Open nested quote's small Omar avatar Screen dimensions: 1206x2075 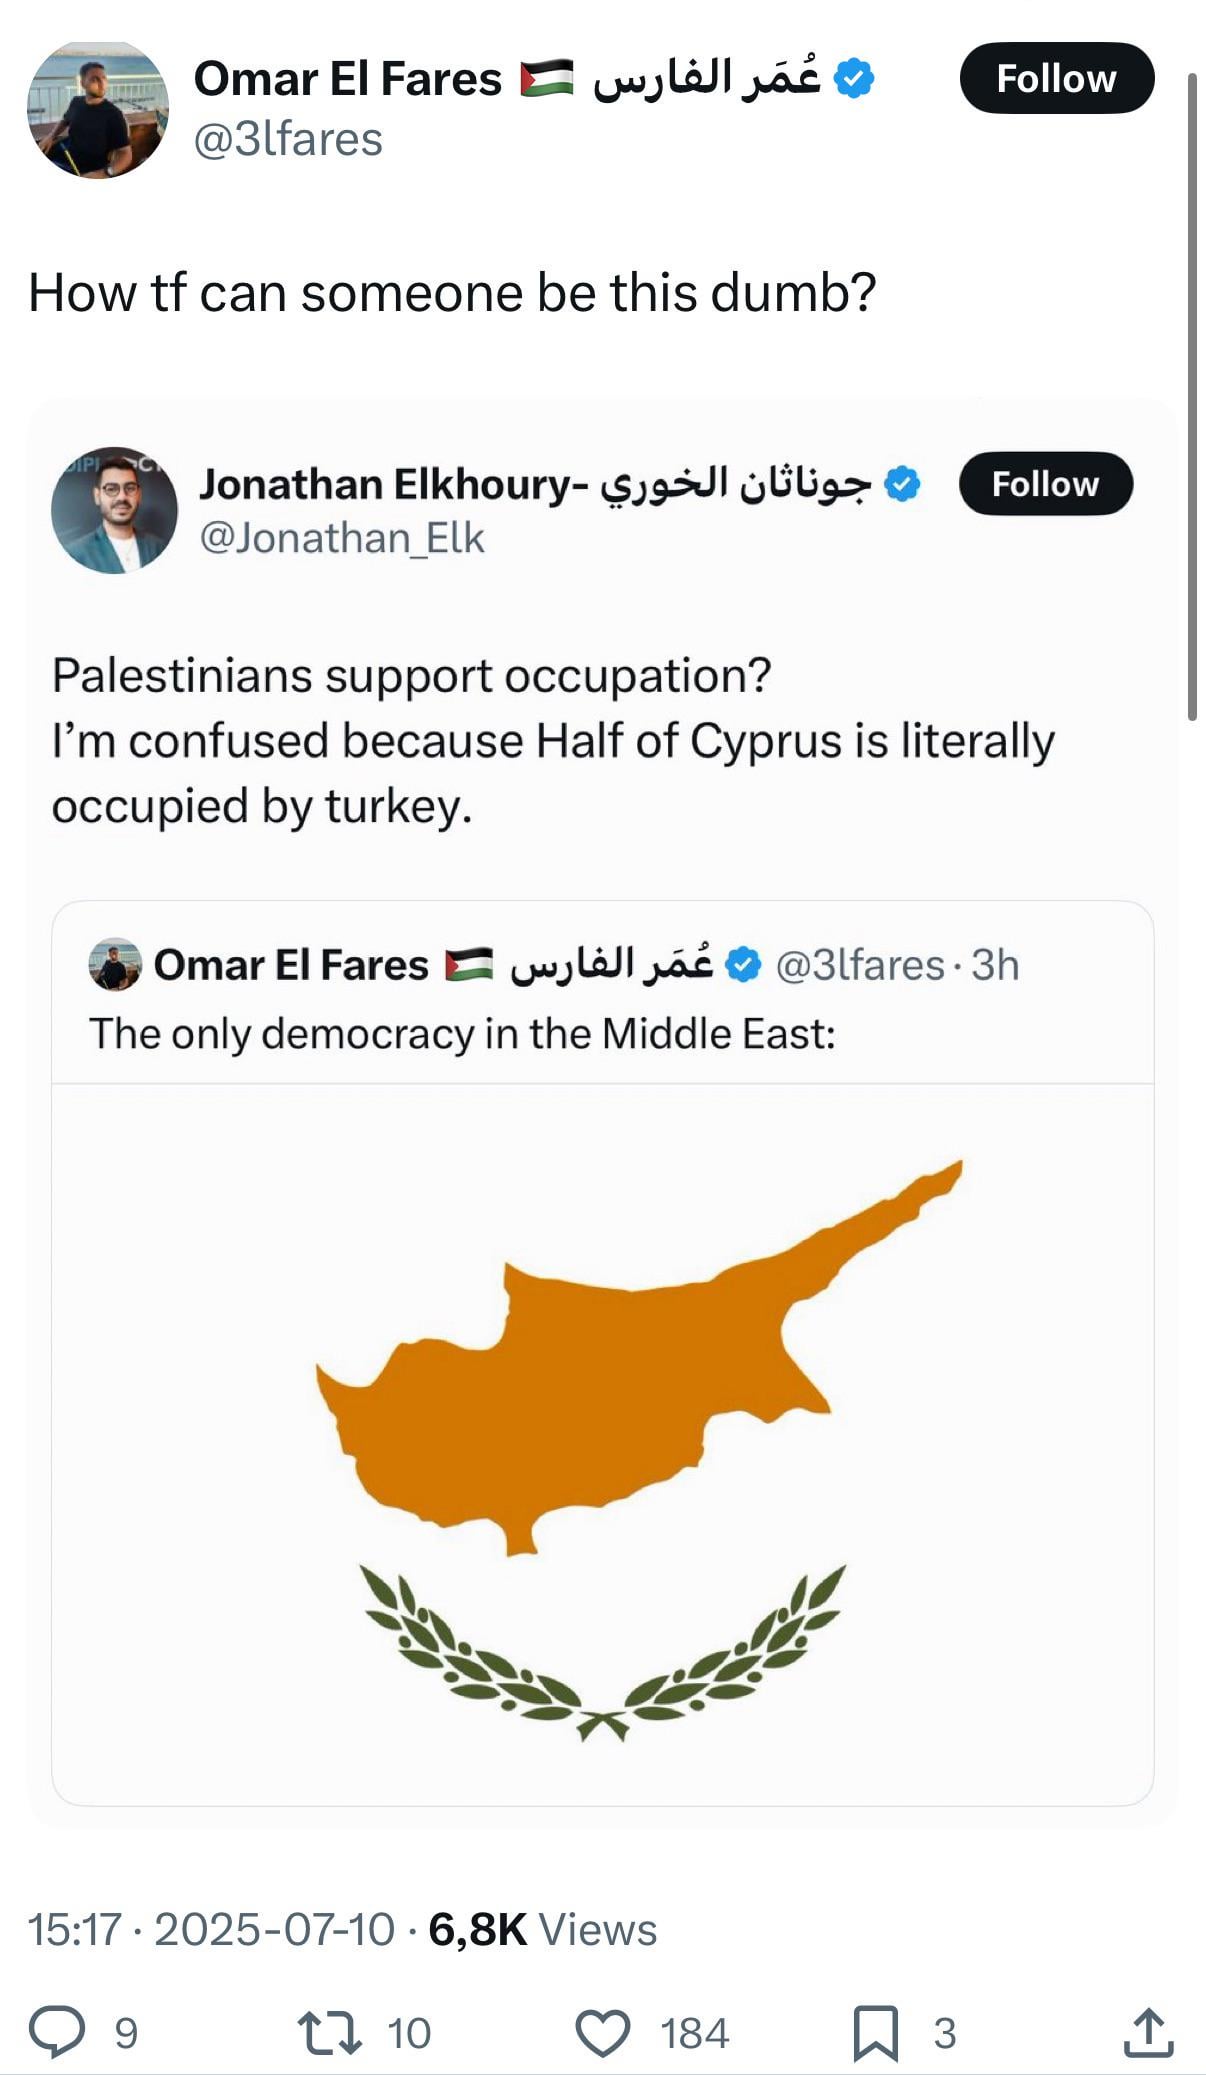[x=115, y=965]
